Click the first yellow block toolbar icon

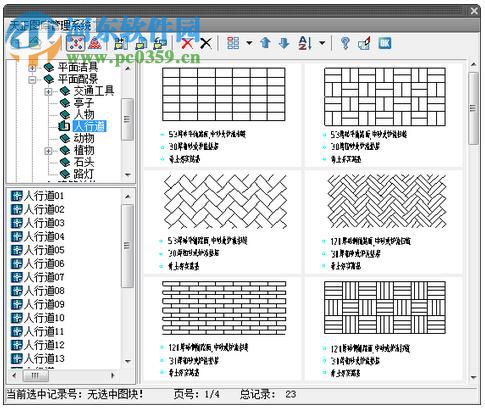pos(121,44)
